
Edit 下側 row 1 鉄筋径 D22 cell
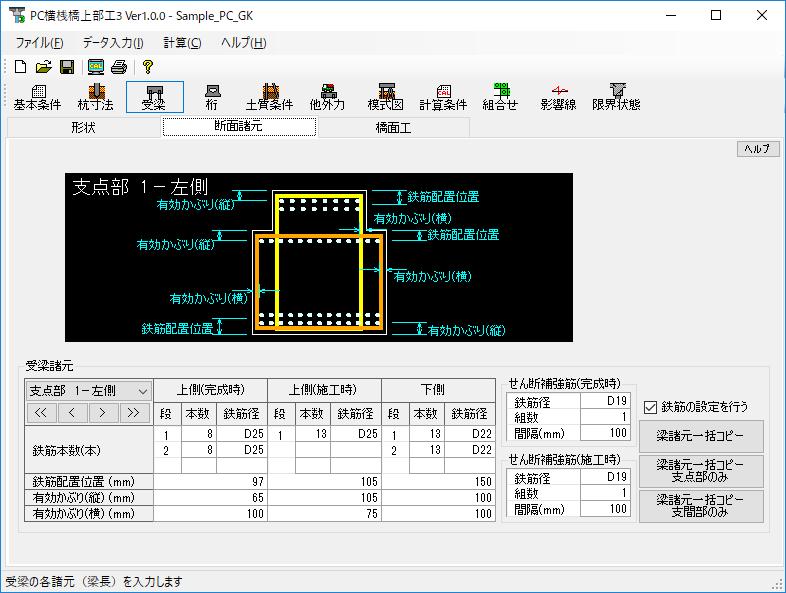[470, 434]
